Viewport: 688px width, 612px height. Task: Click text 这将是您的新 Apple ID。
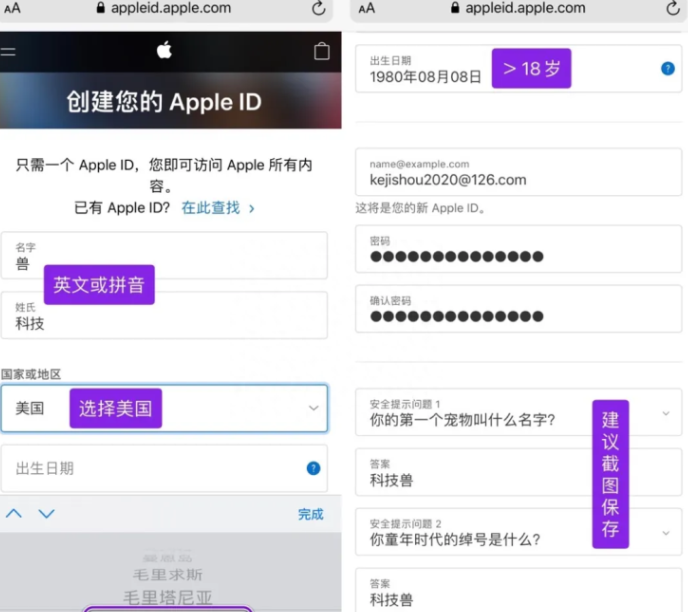tap(420, 208)
